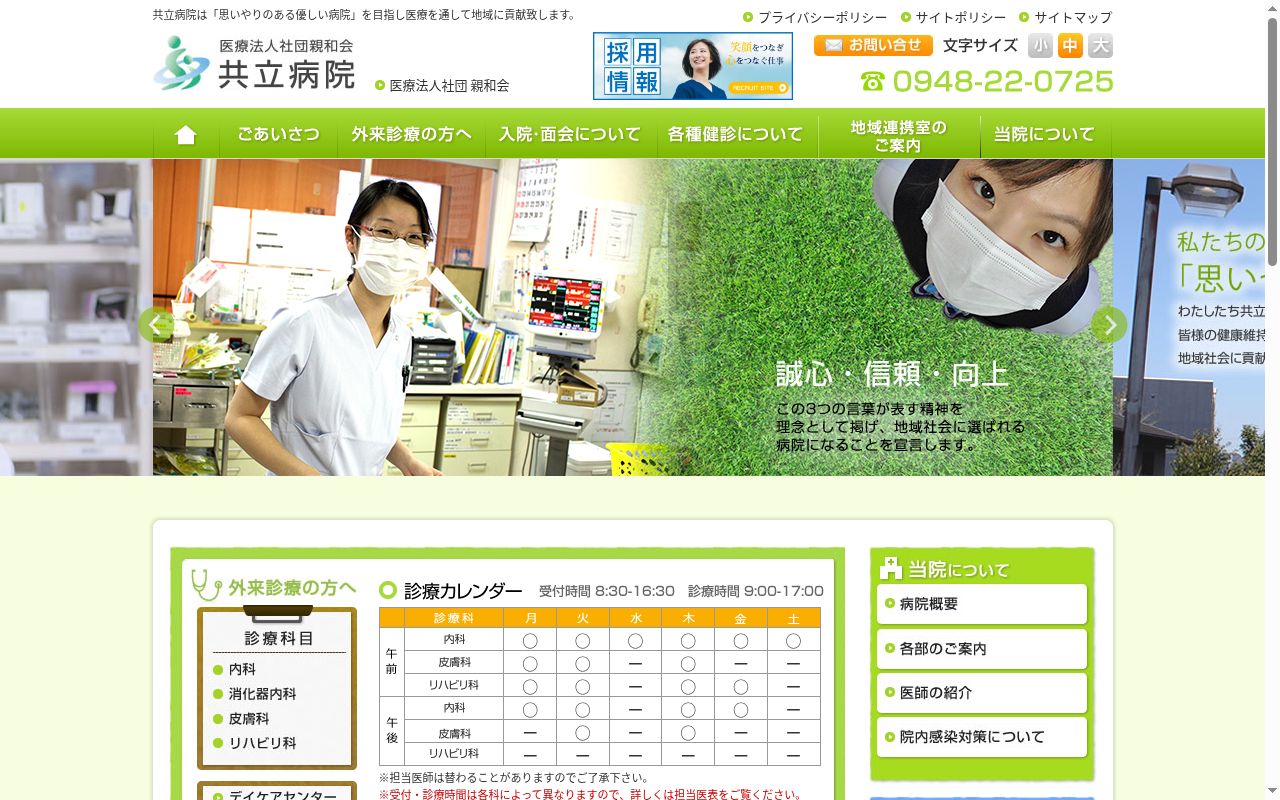The width and height of the screenshot is (1280, 800).
Task: Open the ごあいさつ menu item
Action: [x=279, y=134]
